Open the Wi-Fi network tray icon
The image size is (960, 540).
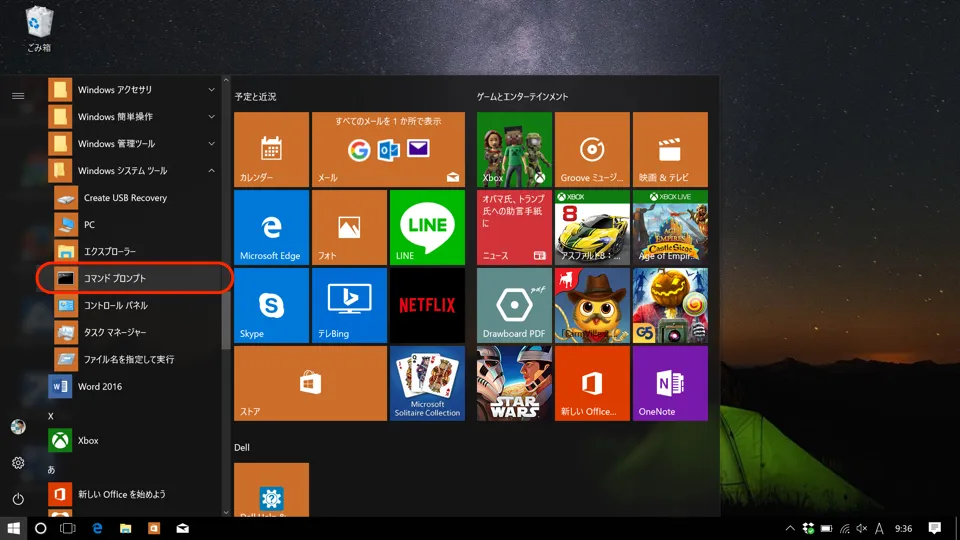point(844,528)
